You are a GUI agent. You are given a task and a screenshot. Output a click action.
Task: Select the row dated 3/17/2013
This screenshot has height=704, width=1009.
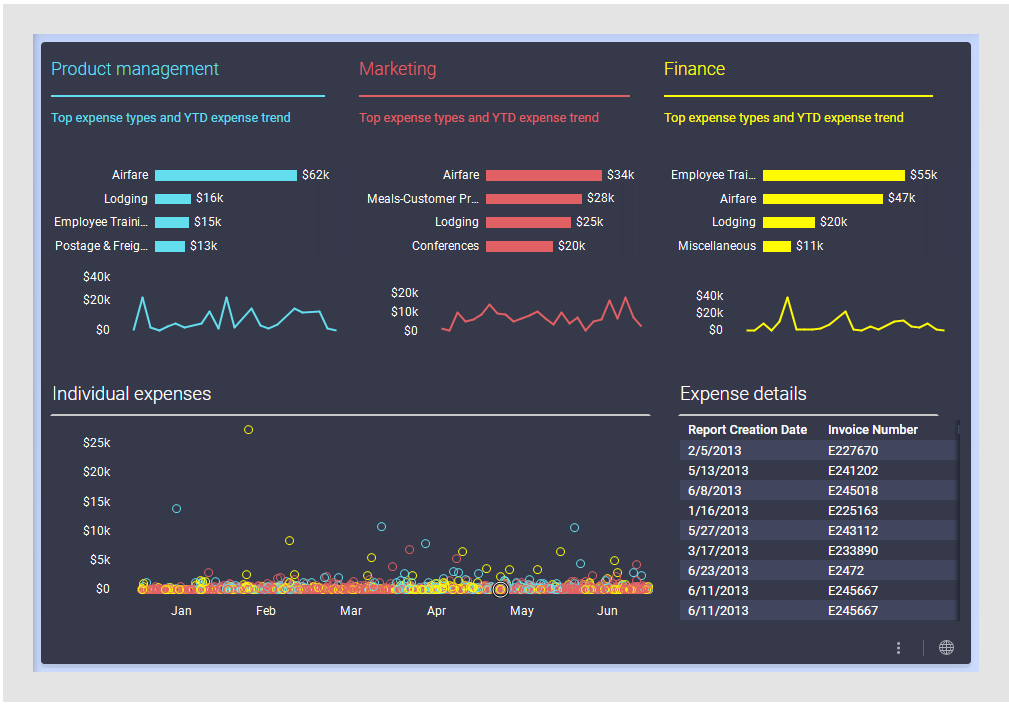click(816, 551)
